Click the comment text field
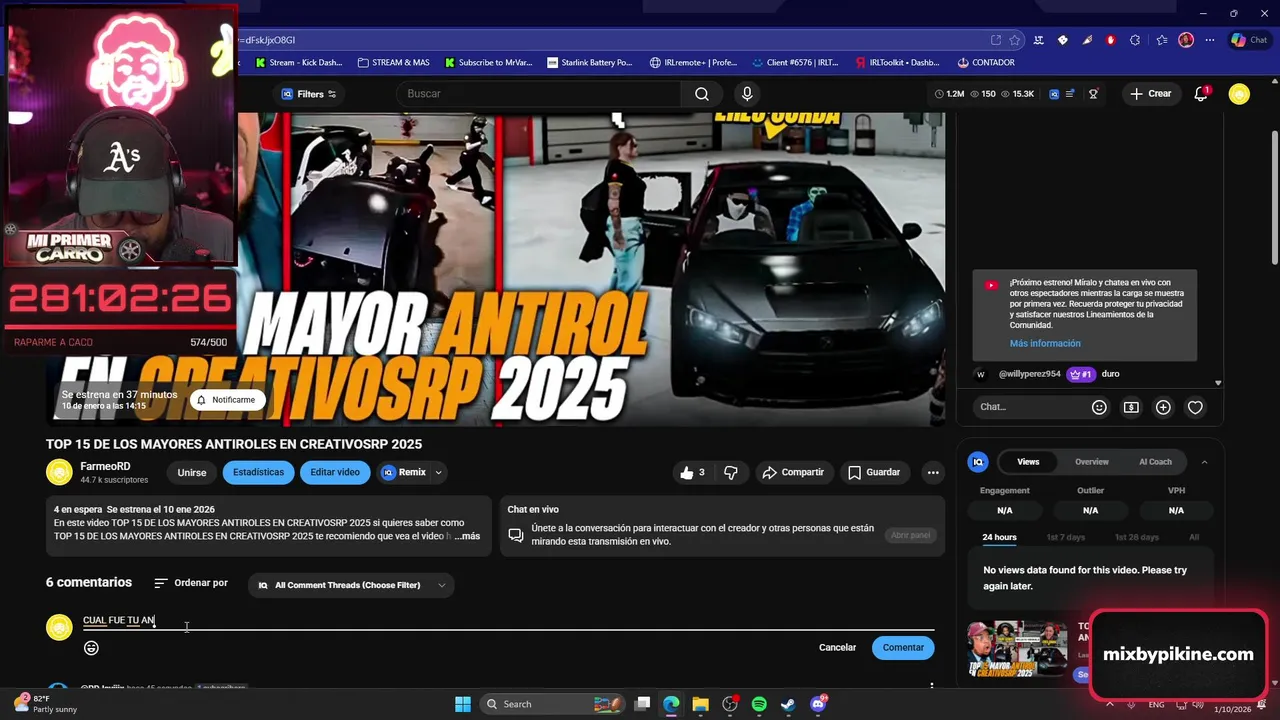 [x=508, y=621]
